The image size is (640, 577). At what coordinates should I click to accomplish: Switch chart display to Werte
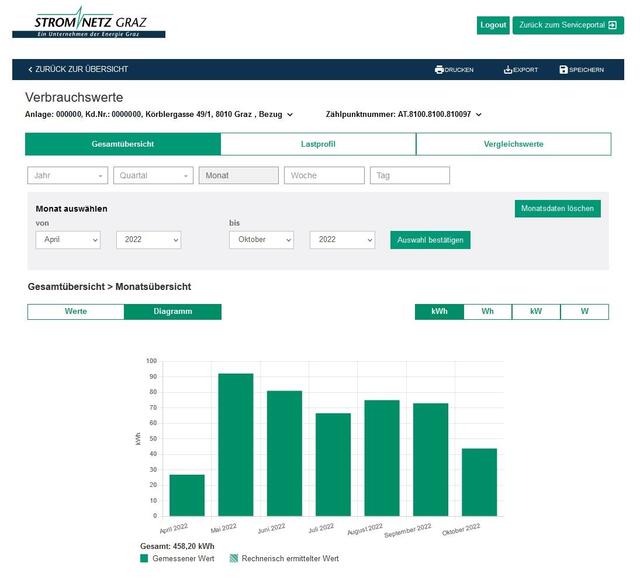coord(76,312)
